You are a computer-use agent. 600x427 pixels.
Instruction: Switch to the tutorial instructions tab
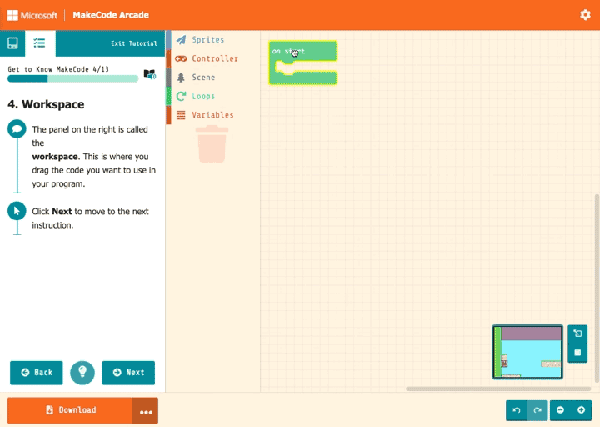(40, 43)
